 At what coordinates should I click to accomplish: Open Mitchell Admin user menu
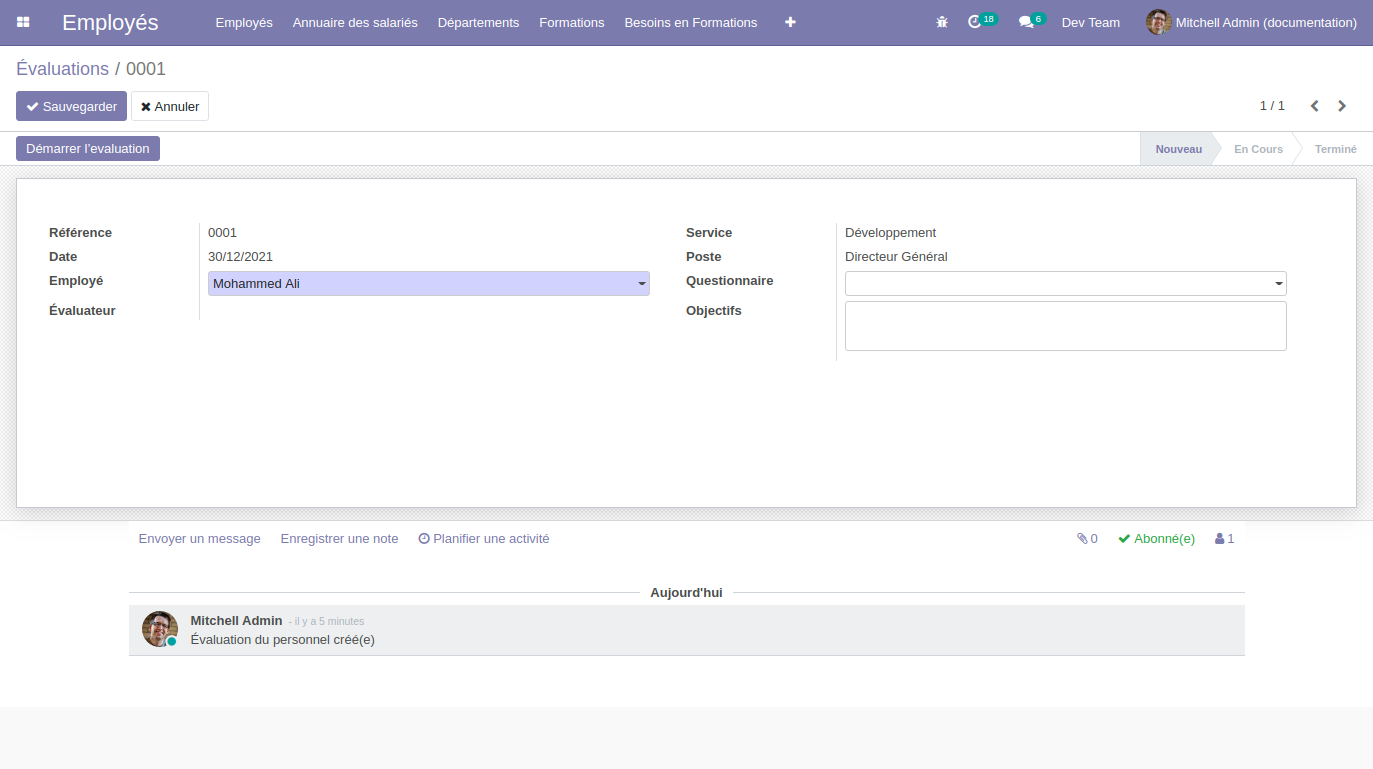tap(1251, 22)
